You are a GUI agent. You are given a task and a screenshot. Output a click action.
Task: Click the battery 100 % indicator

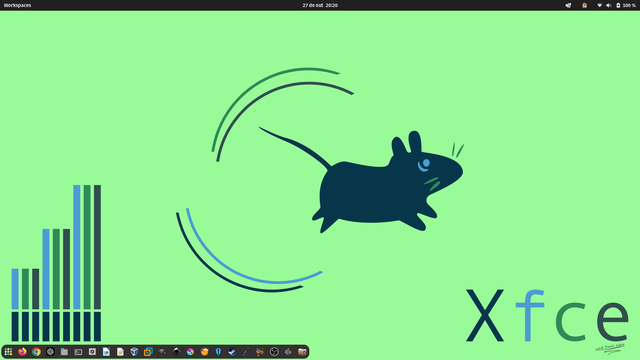tap(626, 5)
